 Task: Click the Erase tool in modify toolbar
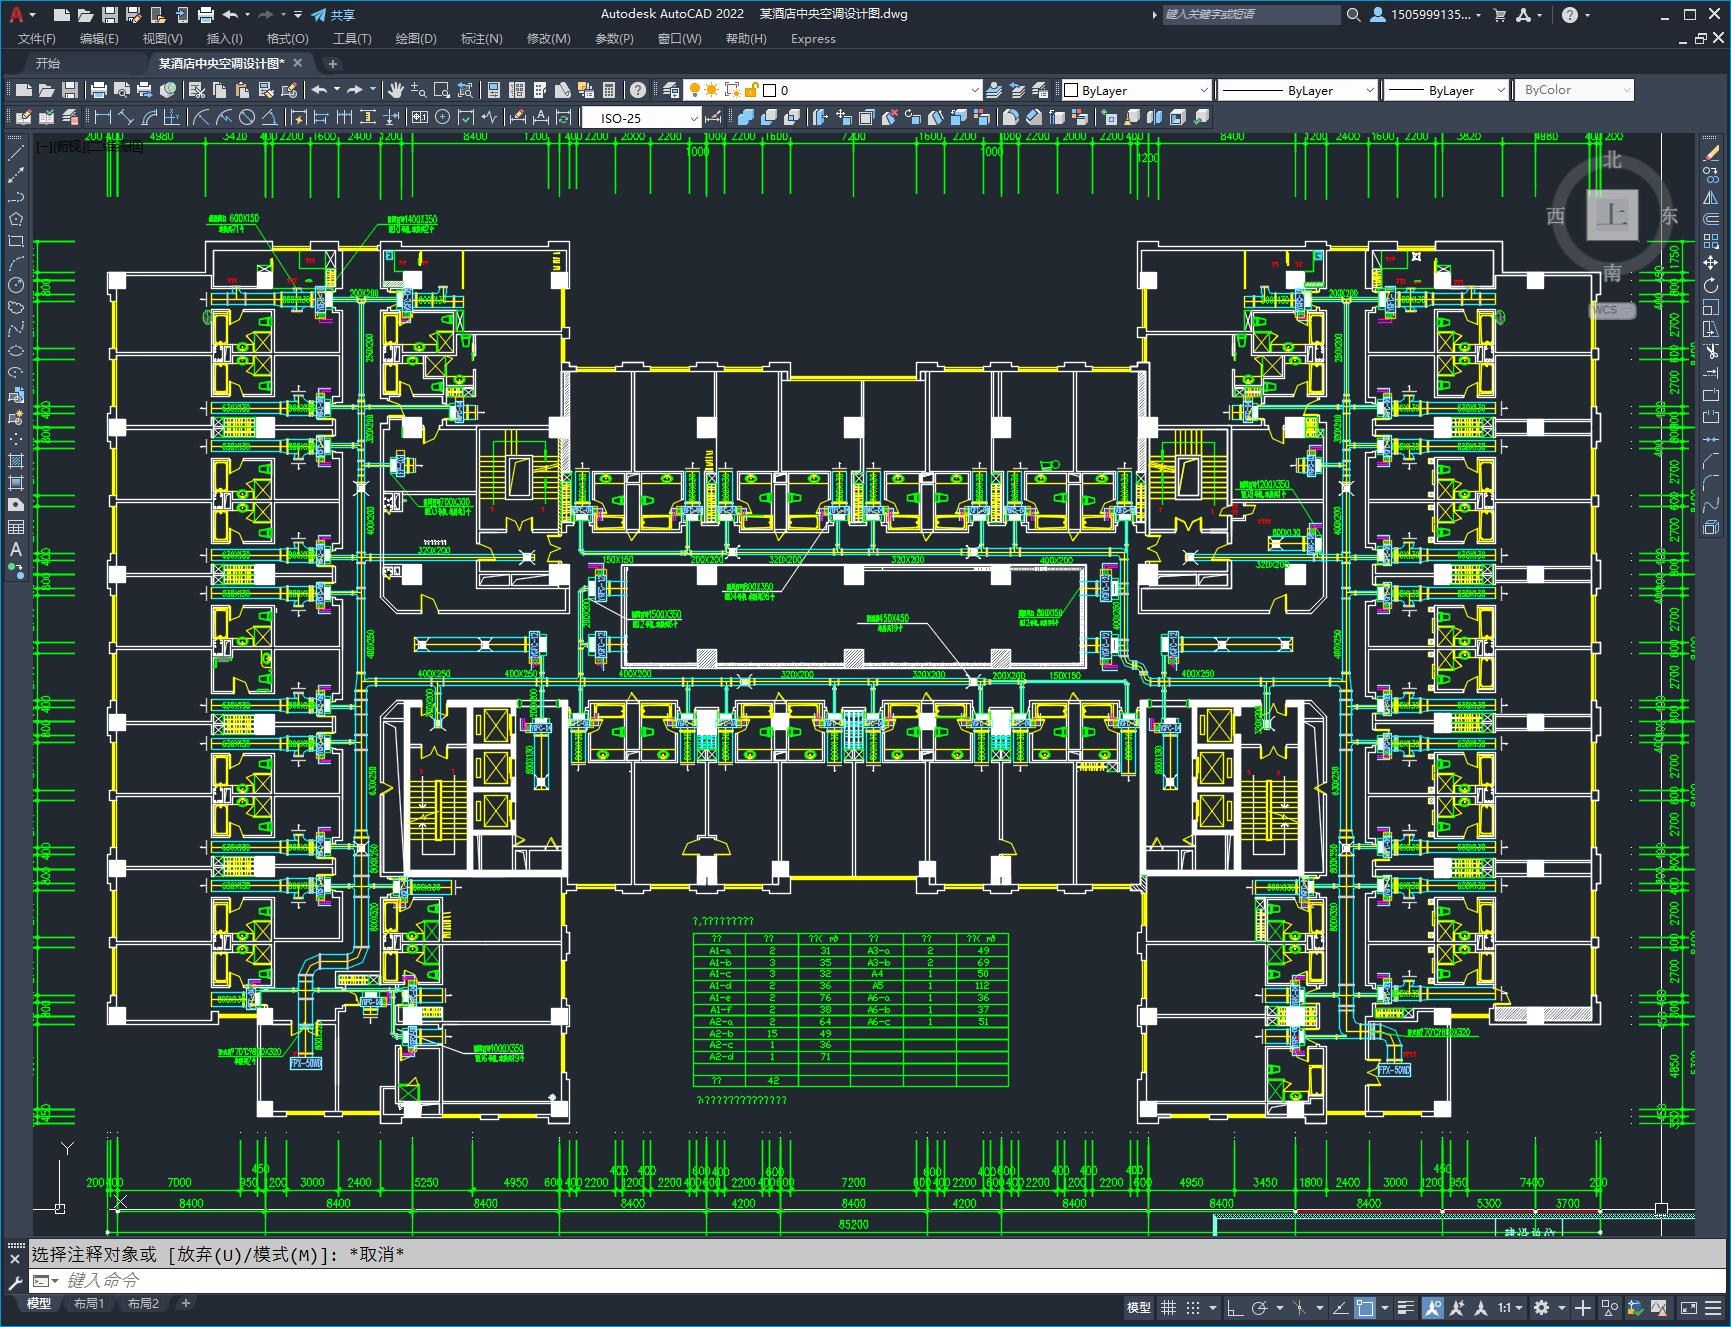(1711, 153)
